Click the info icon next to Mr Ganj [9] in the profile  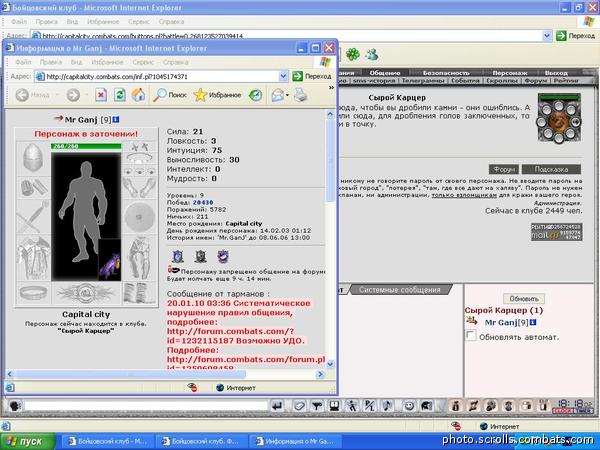point(116,120)
